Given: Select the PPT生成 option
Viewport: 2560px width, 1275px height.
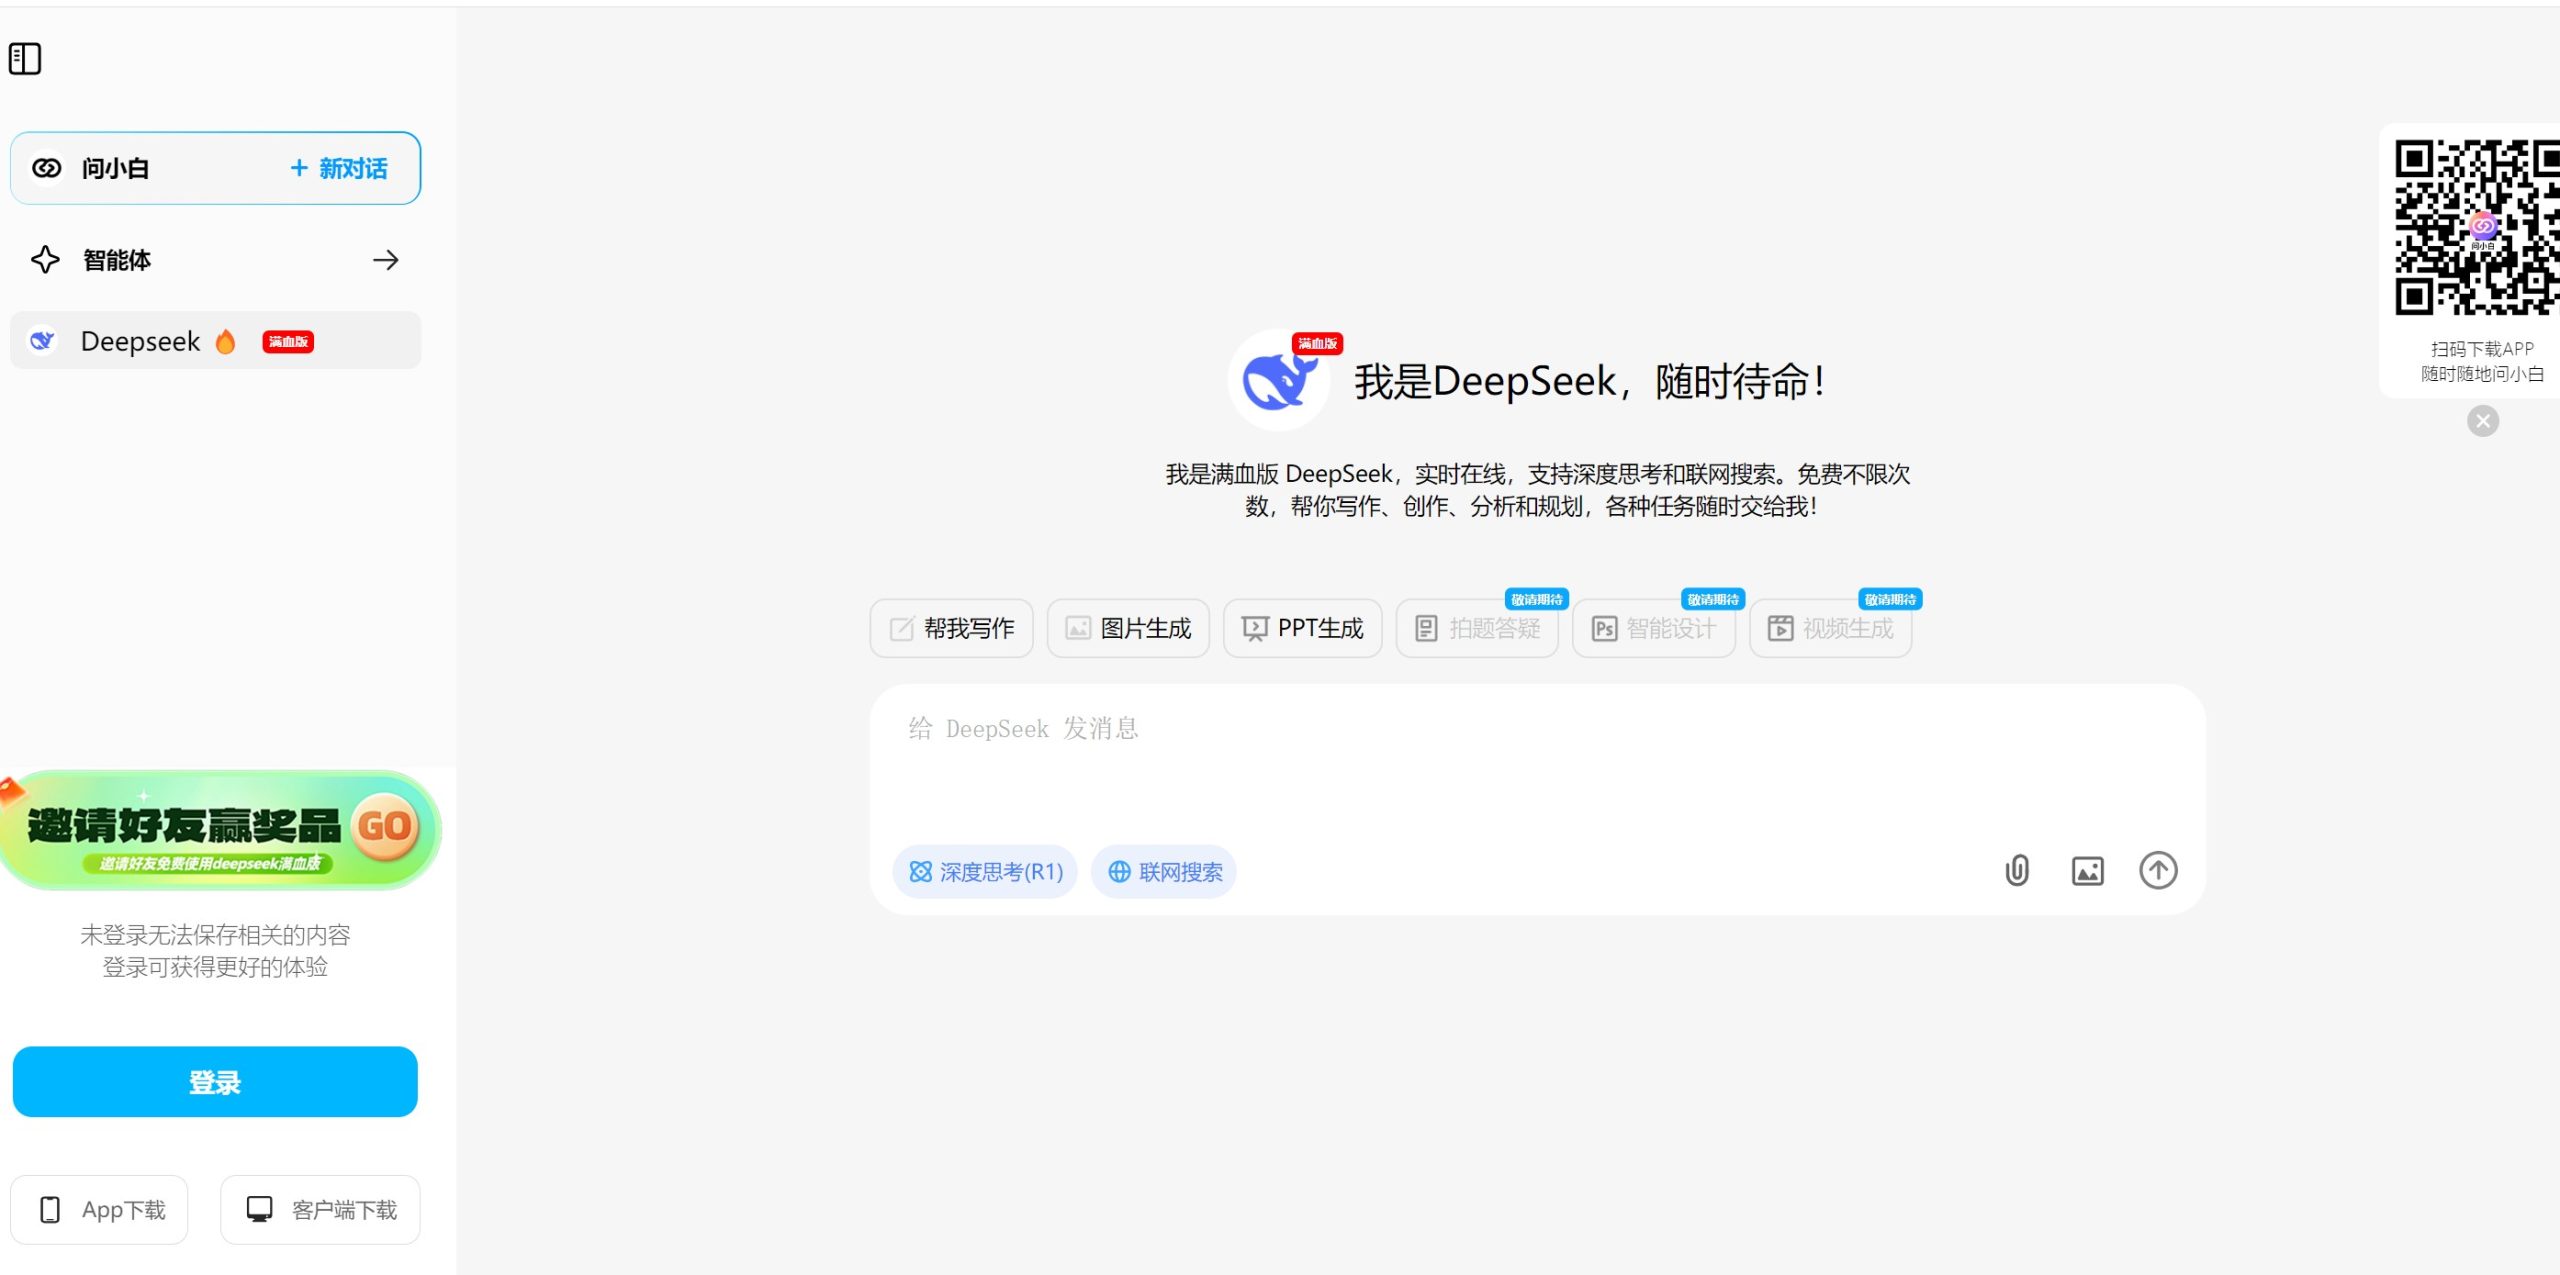Looking at the screenshot, I should tap(1302, 628).
